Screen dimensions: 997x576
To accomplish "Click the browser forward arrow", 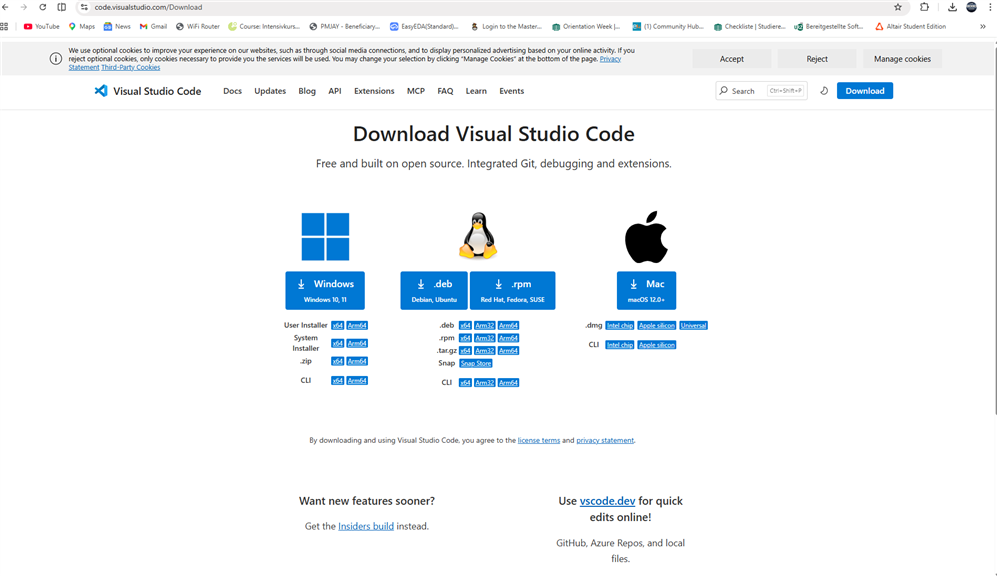I will click(x=24, y=7).
